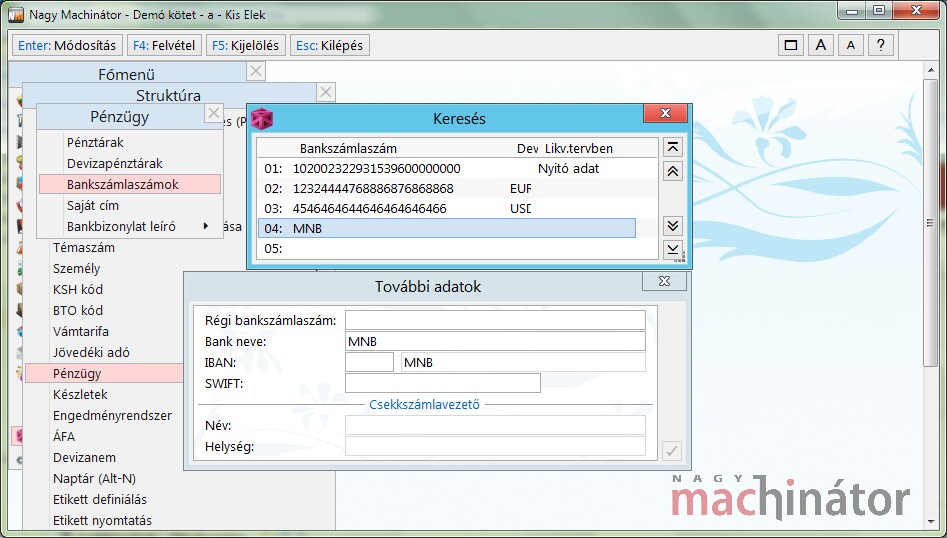Click F5: Kijelölés button
The image size is (947, 538).
point(246,45)
